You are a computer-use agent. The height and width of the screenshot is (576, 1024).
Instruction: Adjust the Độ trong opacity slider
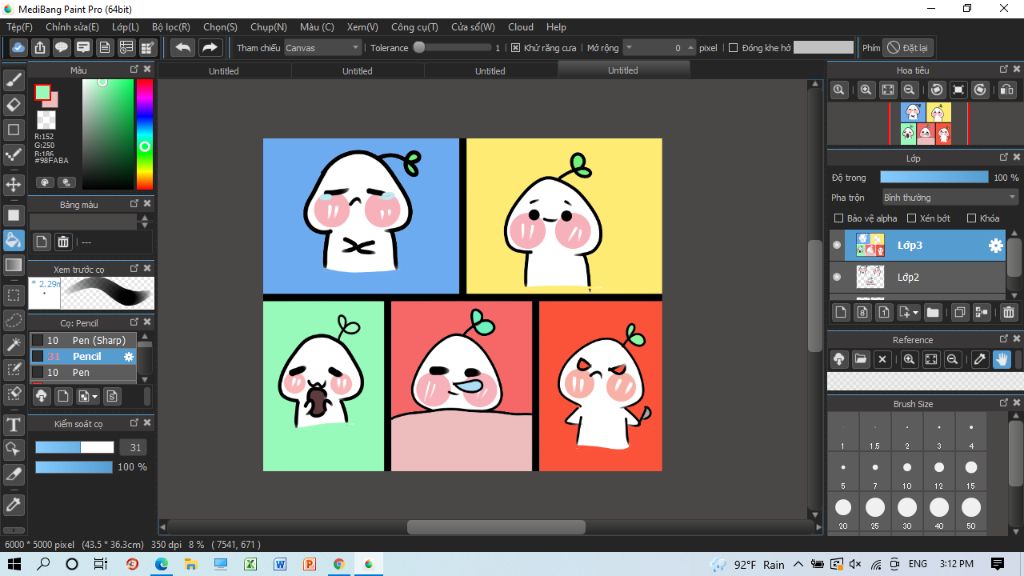point(934,177)
